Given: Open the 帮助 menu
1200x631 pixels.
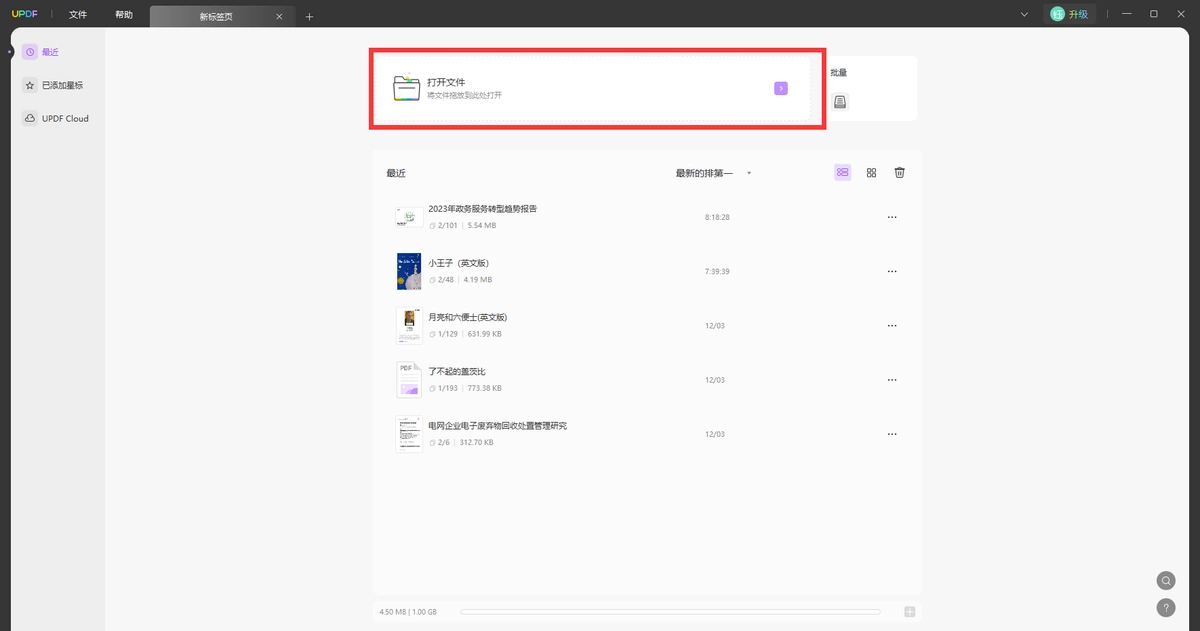Looking at the screenshot, I should (x=123, y=15).
